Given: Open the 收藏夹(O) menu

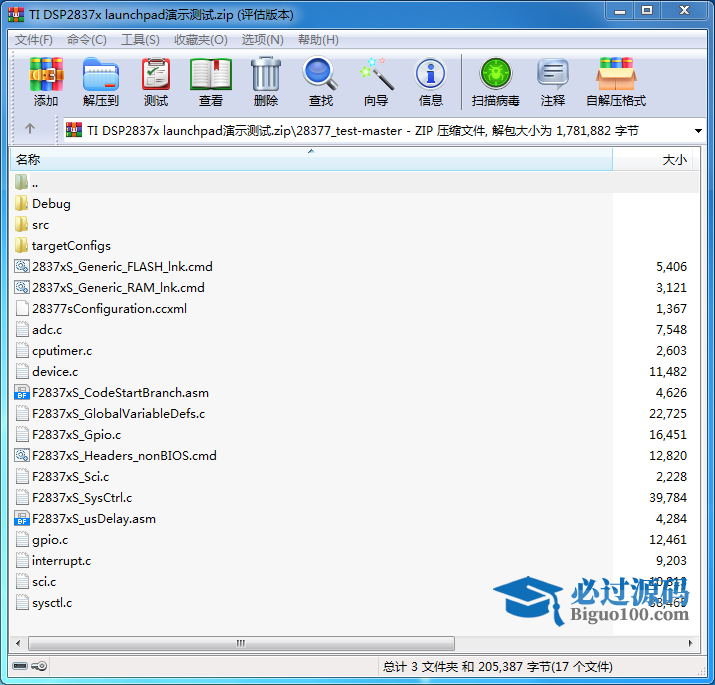Looking at the screenshot, I should [201, 40].
